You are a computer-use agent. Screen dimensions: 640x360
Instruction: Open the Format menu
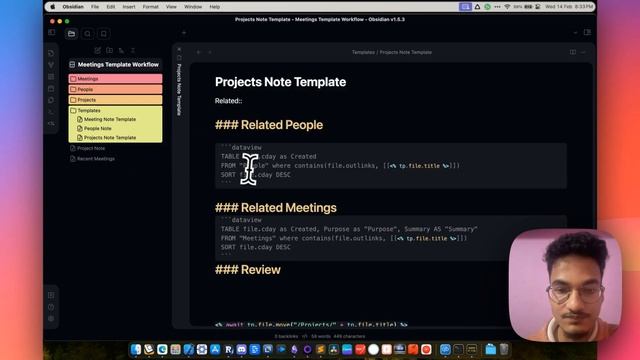pyautogui.click(x=151, y=7)
